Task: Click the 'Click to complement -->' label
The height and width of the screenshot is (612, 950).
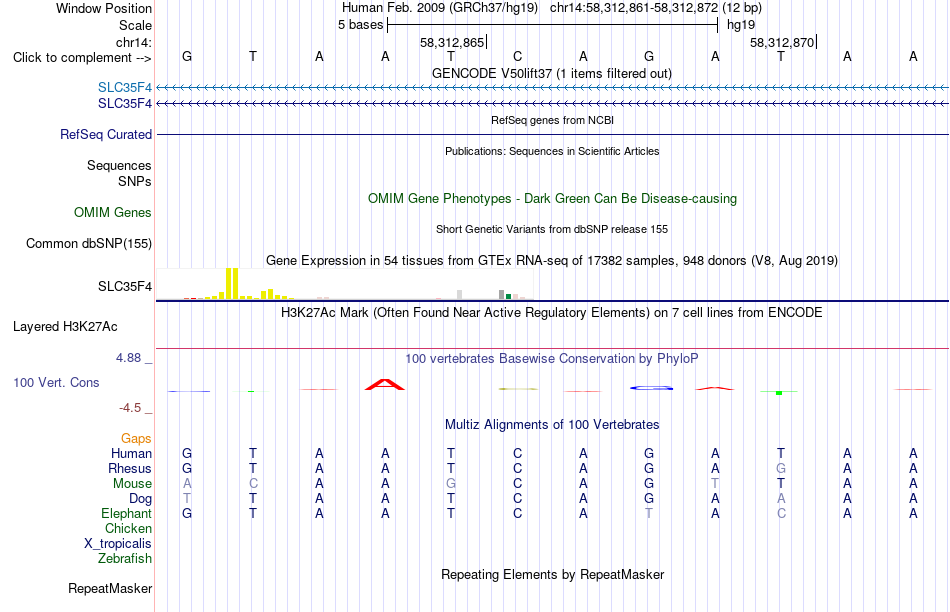Action: [82, 58]
